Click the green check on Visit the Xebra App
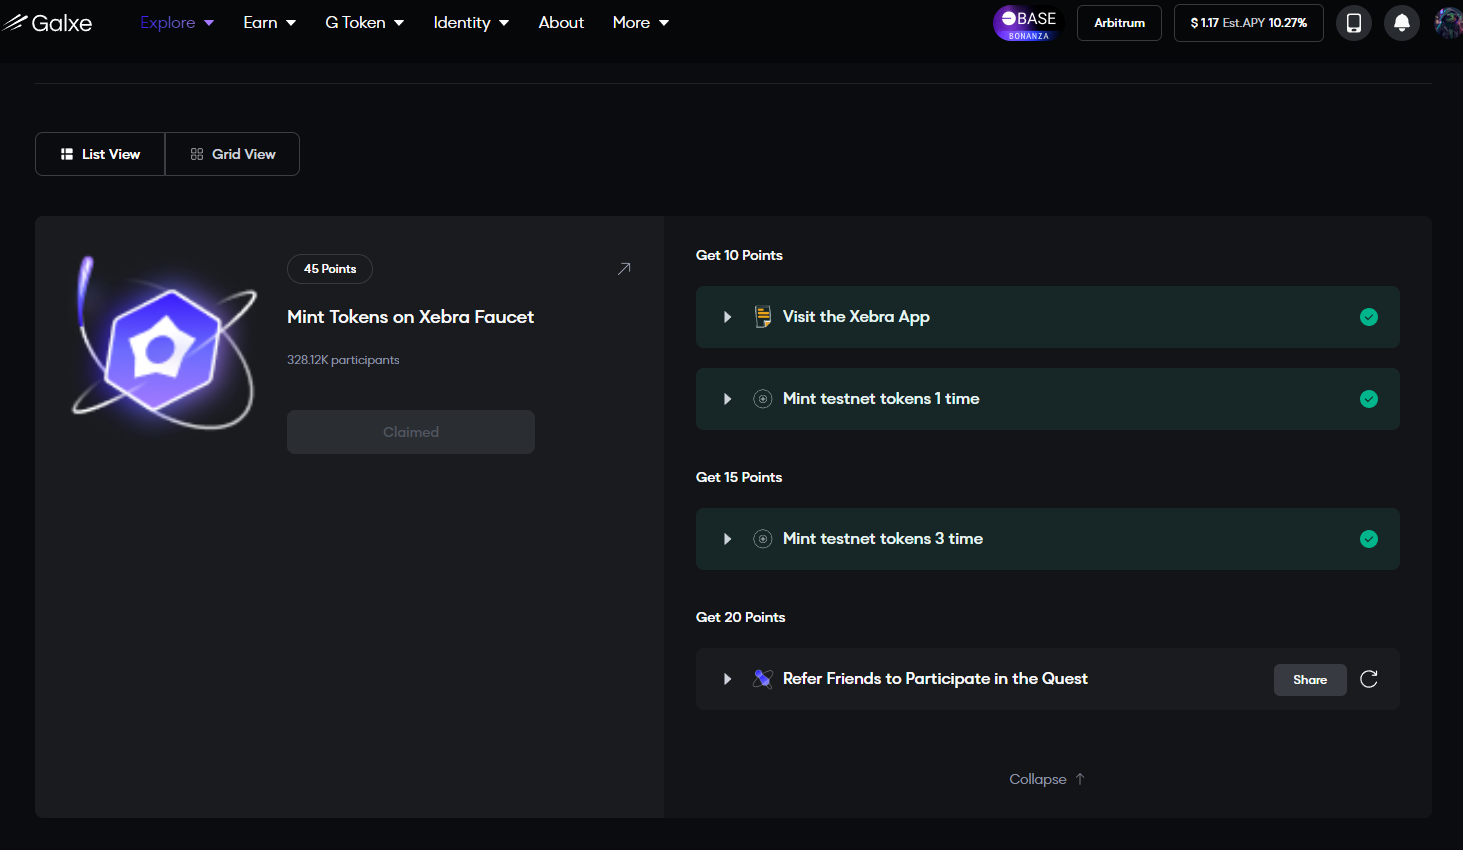This screenshot has height=850, width=1463. [1369, 317]
